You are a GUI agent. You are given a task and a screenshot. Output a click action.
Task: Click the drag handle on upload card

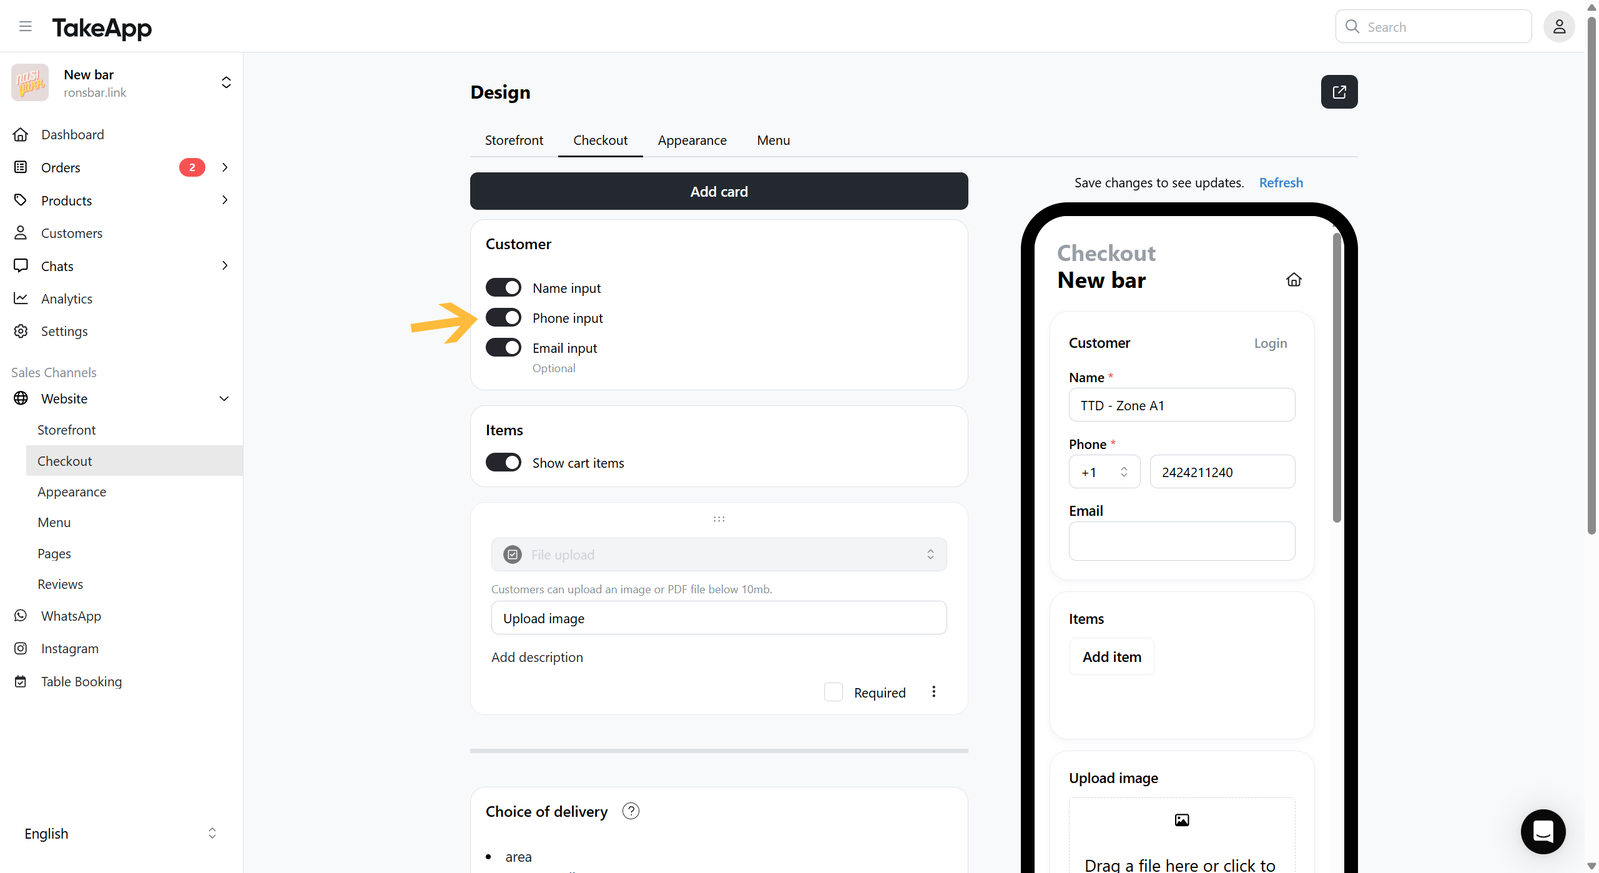coord(719,519)
